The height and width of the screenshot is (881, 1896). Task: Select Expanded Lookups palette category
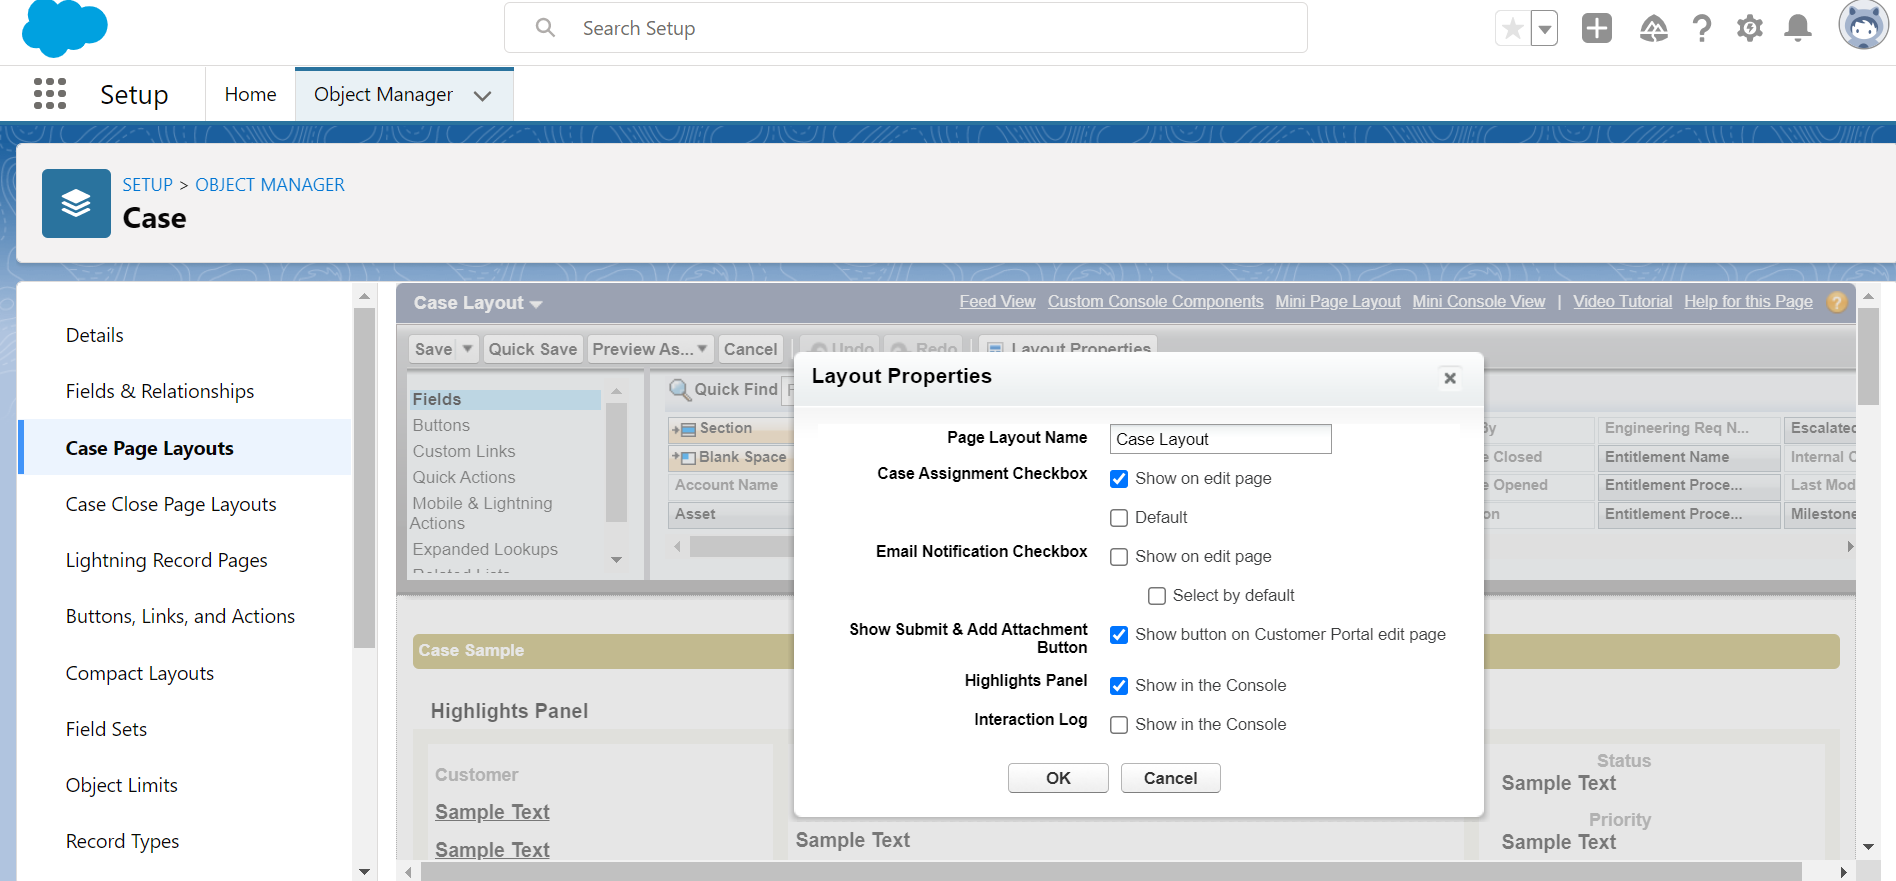tap(485, 549)
